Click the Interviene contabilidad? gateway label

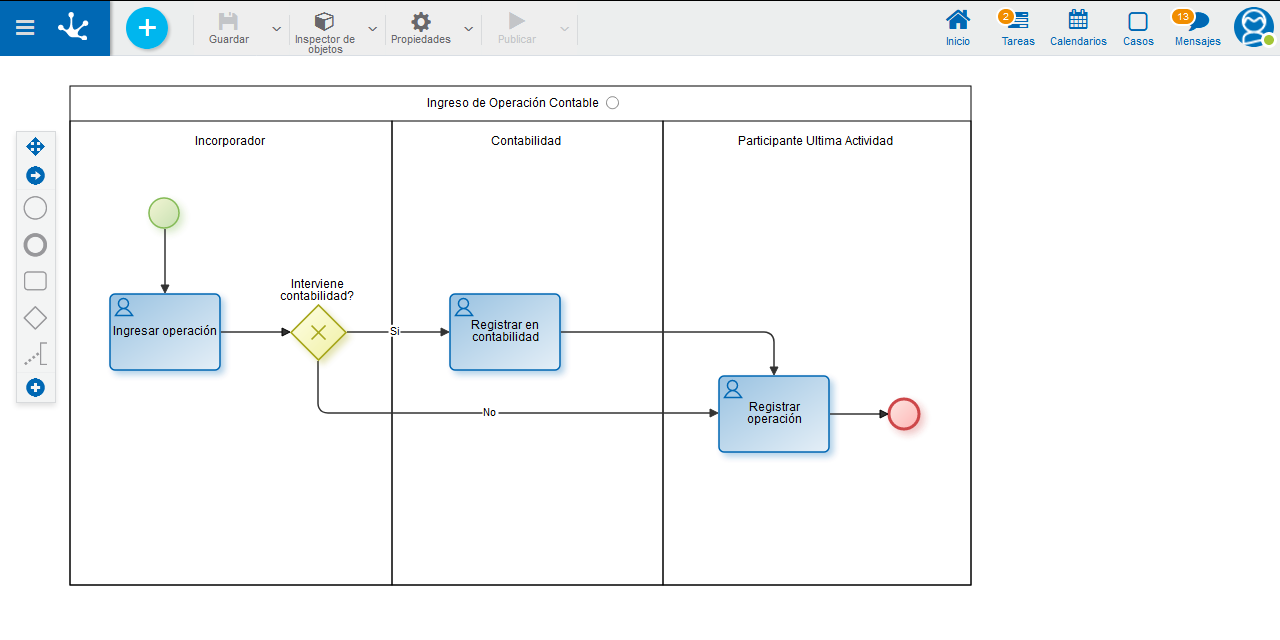[317, 290]
